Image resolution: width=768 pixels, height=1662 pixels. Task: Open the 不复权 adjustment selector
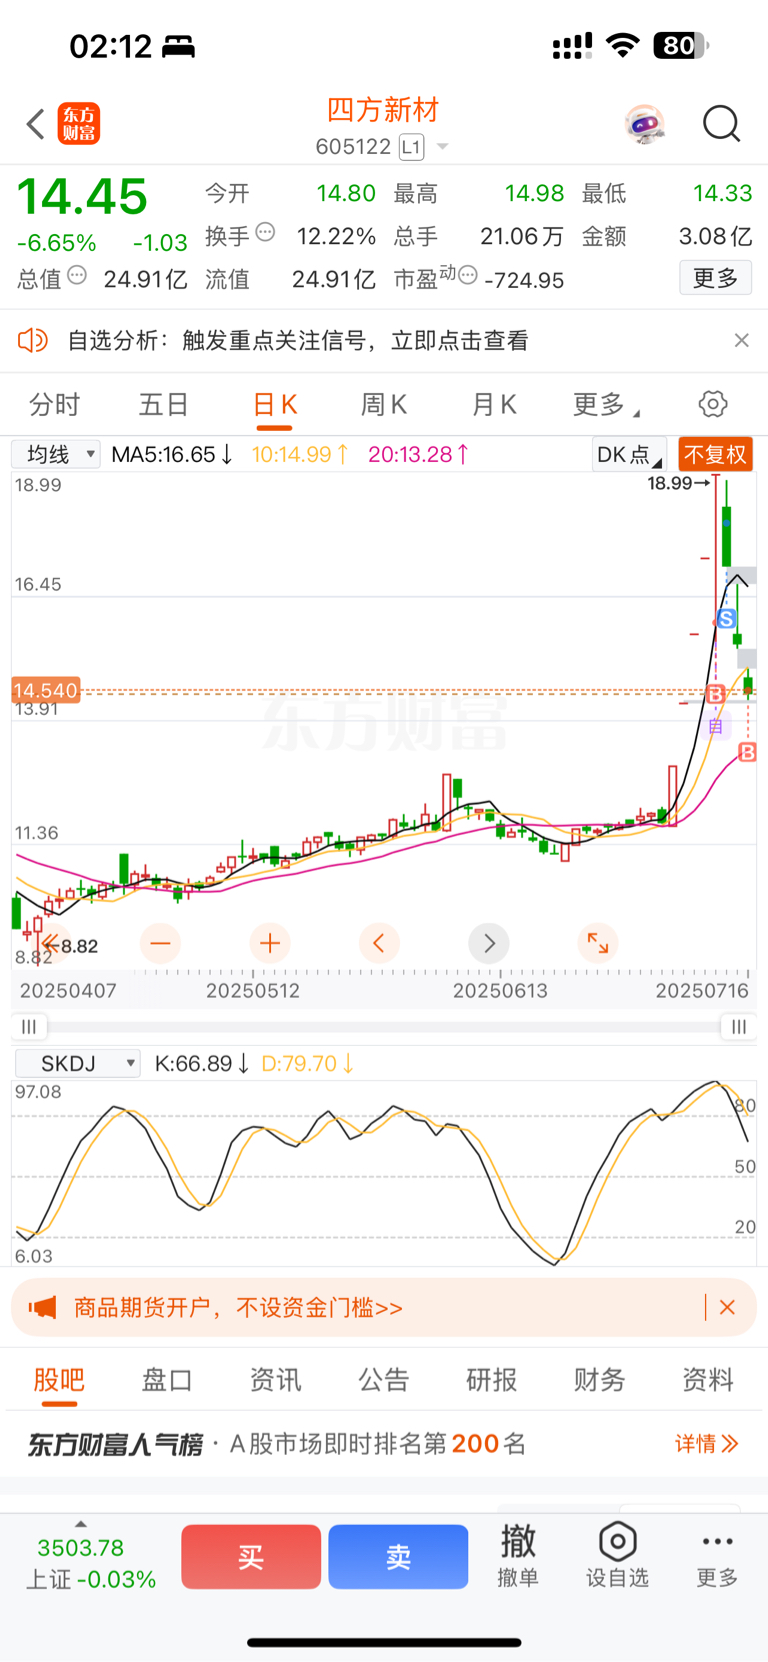[715, 454]
